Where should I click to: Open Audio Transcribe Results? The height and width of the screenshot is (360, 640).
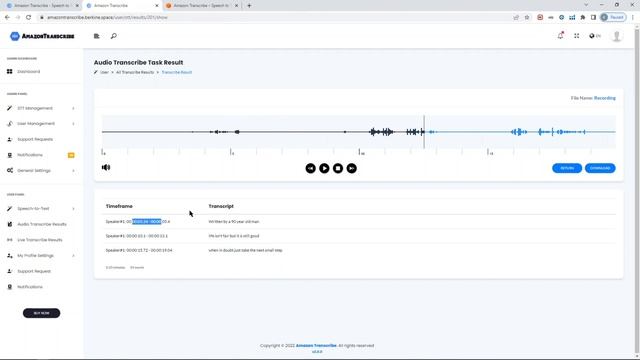42,224
